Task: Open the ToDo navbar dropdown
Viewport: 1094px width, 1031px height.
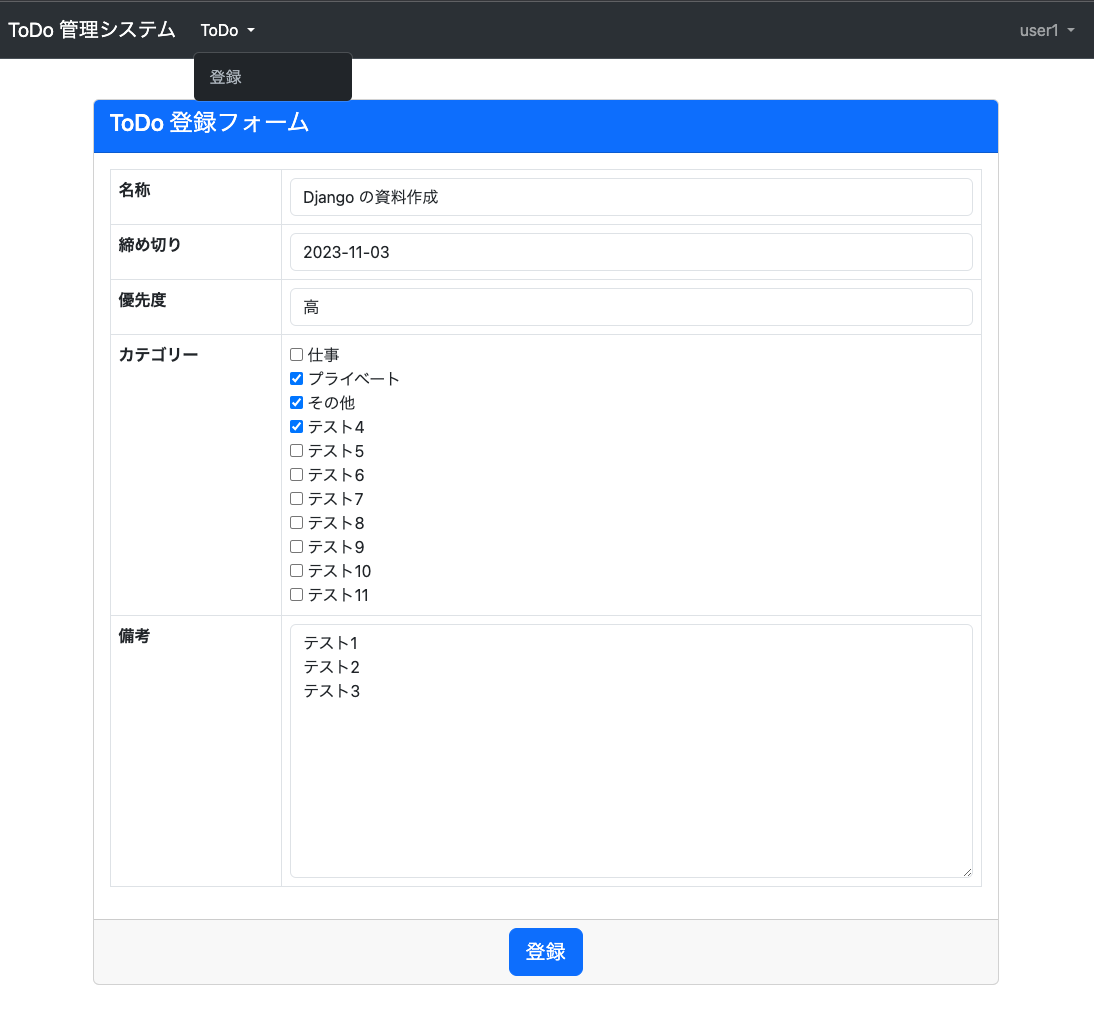Action: [x=227, y=30]
